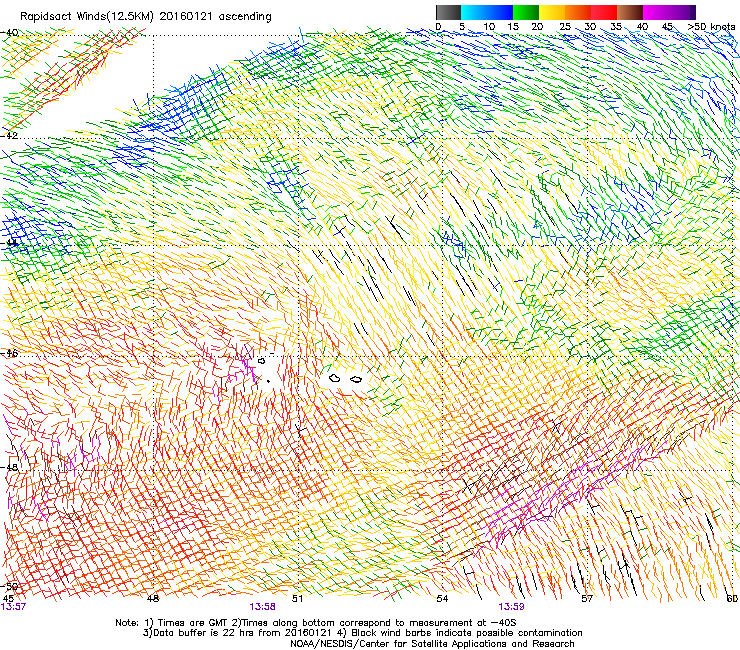Select the gray 0-5 knots legend segment
The height and width of the screenshot is (650, 740).
(448, 12)
